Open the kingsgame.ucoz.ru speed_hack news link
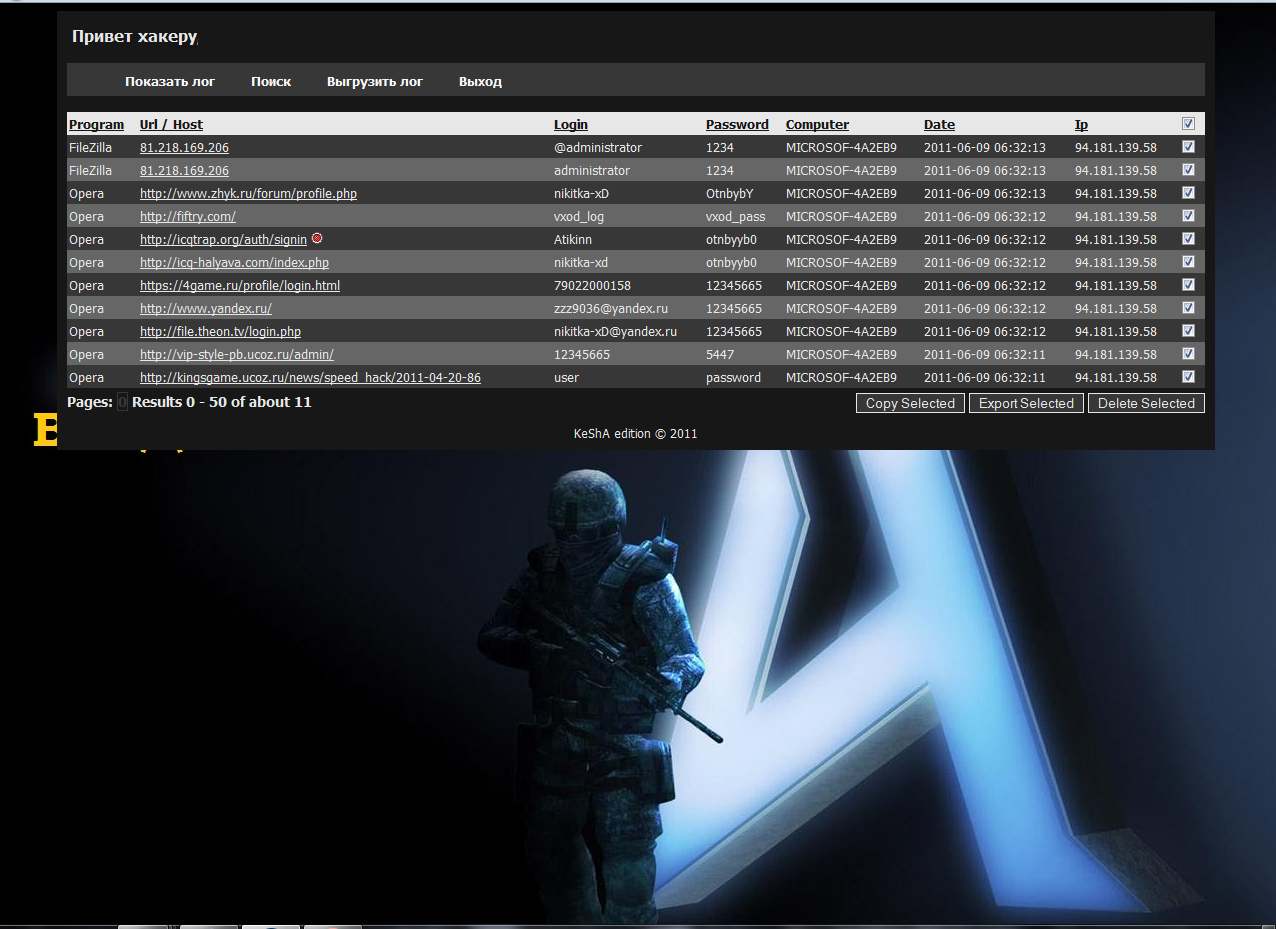1276x929 pixels. click(x=310, y=378)
